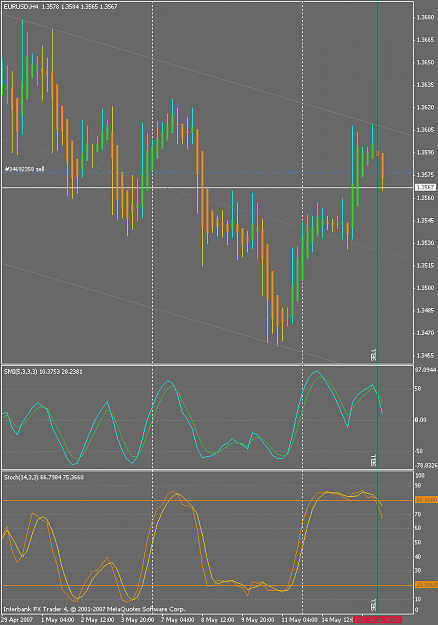Click the 3 May 20:00 time label

pyautogui.click(x=138, y=620)
